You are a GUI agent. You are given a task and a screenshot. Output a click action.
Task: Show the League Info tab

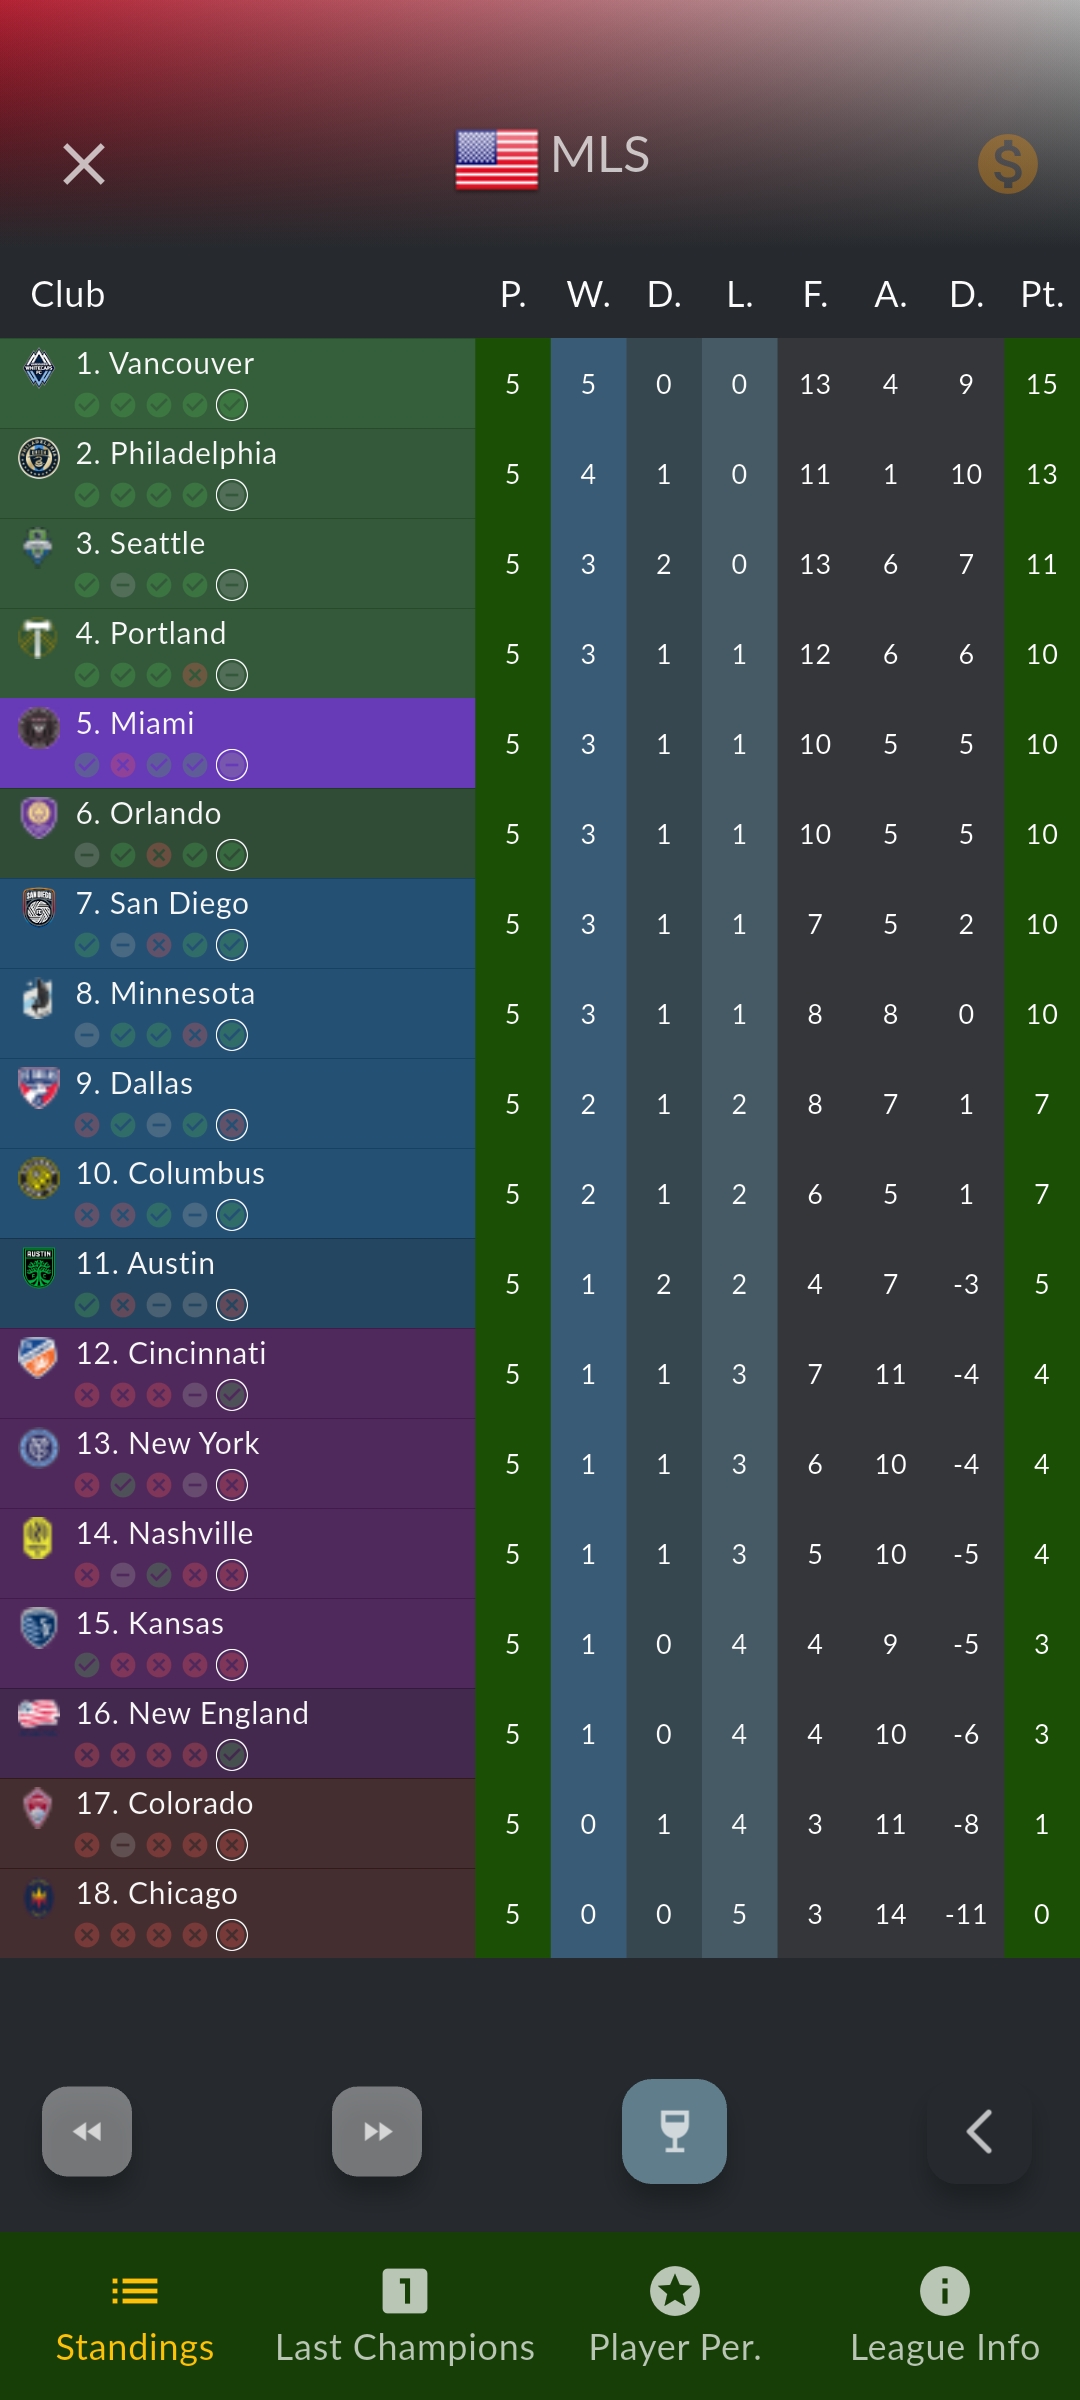(x=945, y=2316)
